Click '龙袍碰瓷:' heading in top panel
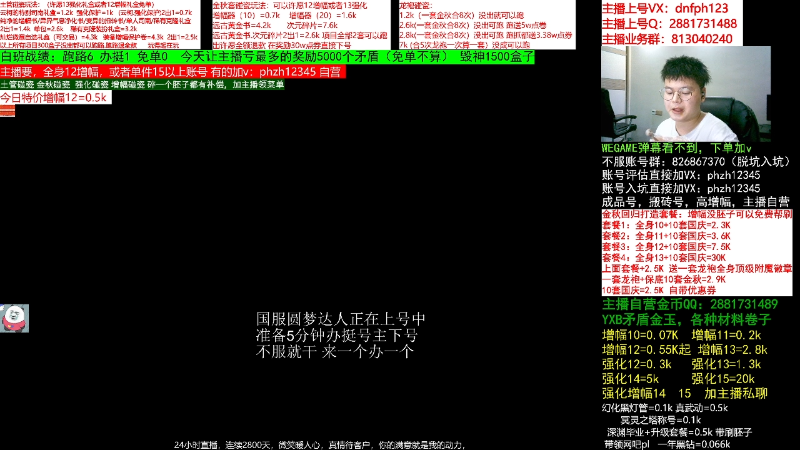Screen dimensions: 800x450 coord(416,6)
